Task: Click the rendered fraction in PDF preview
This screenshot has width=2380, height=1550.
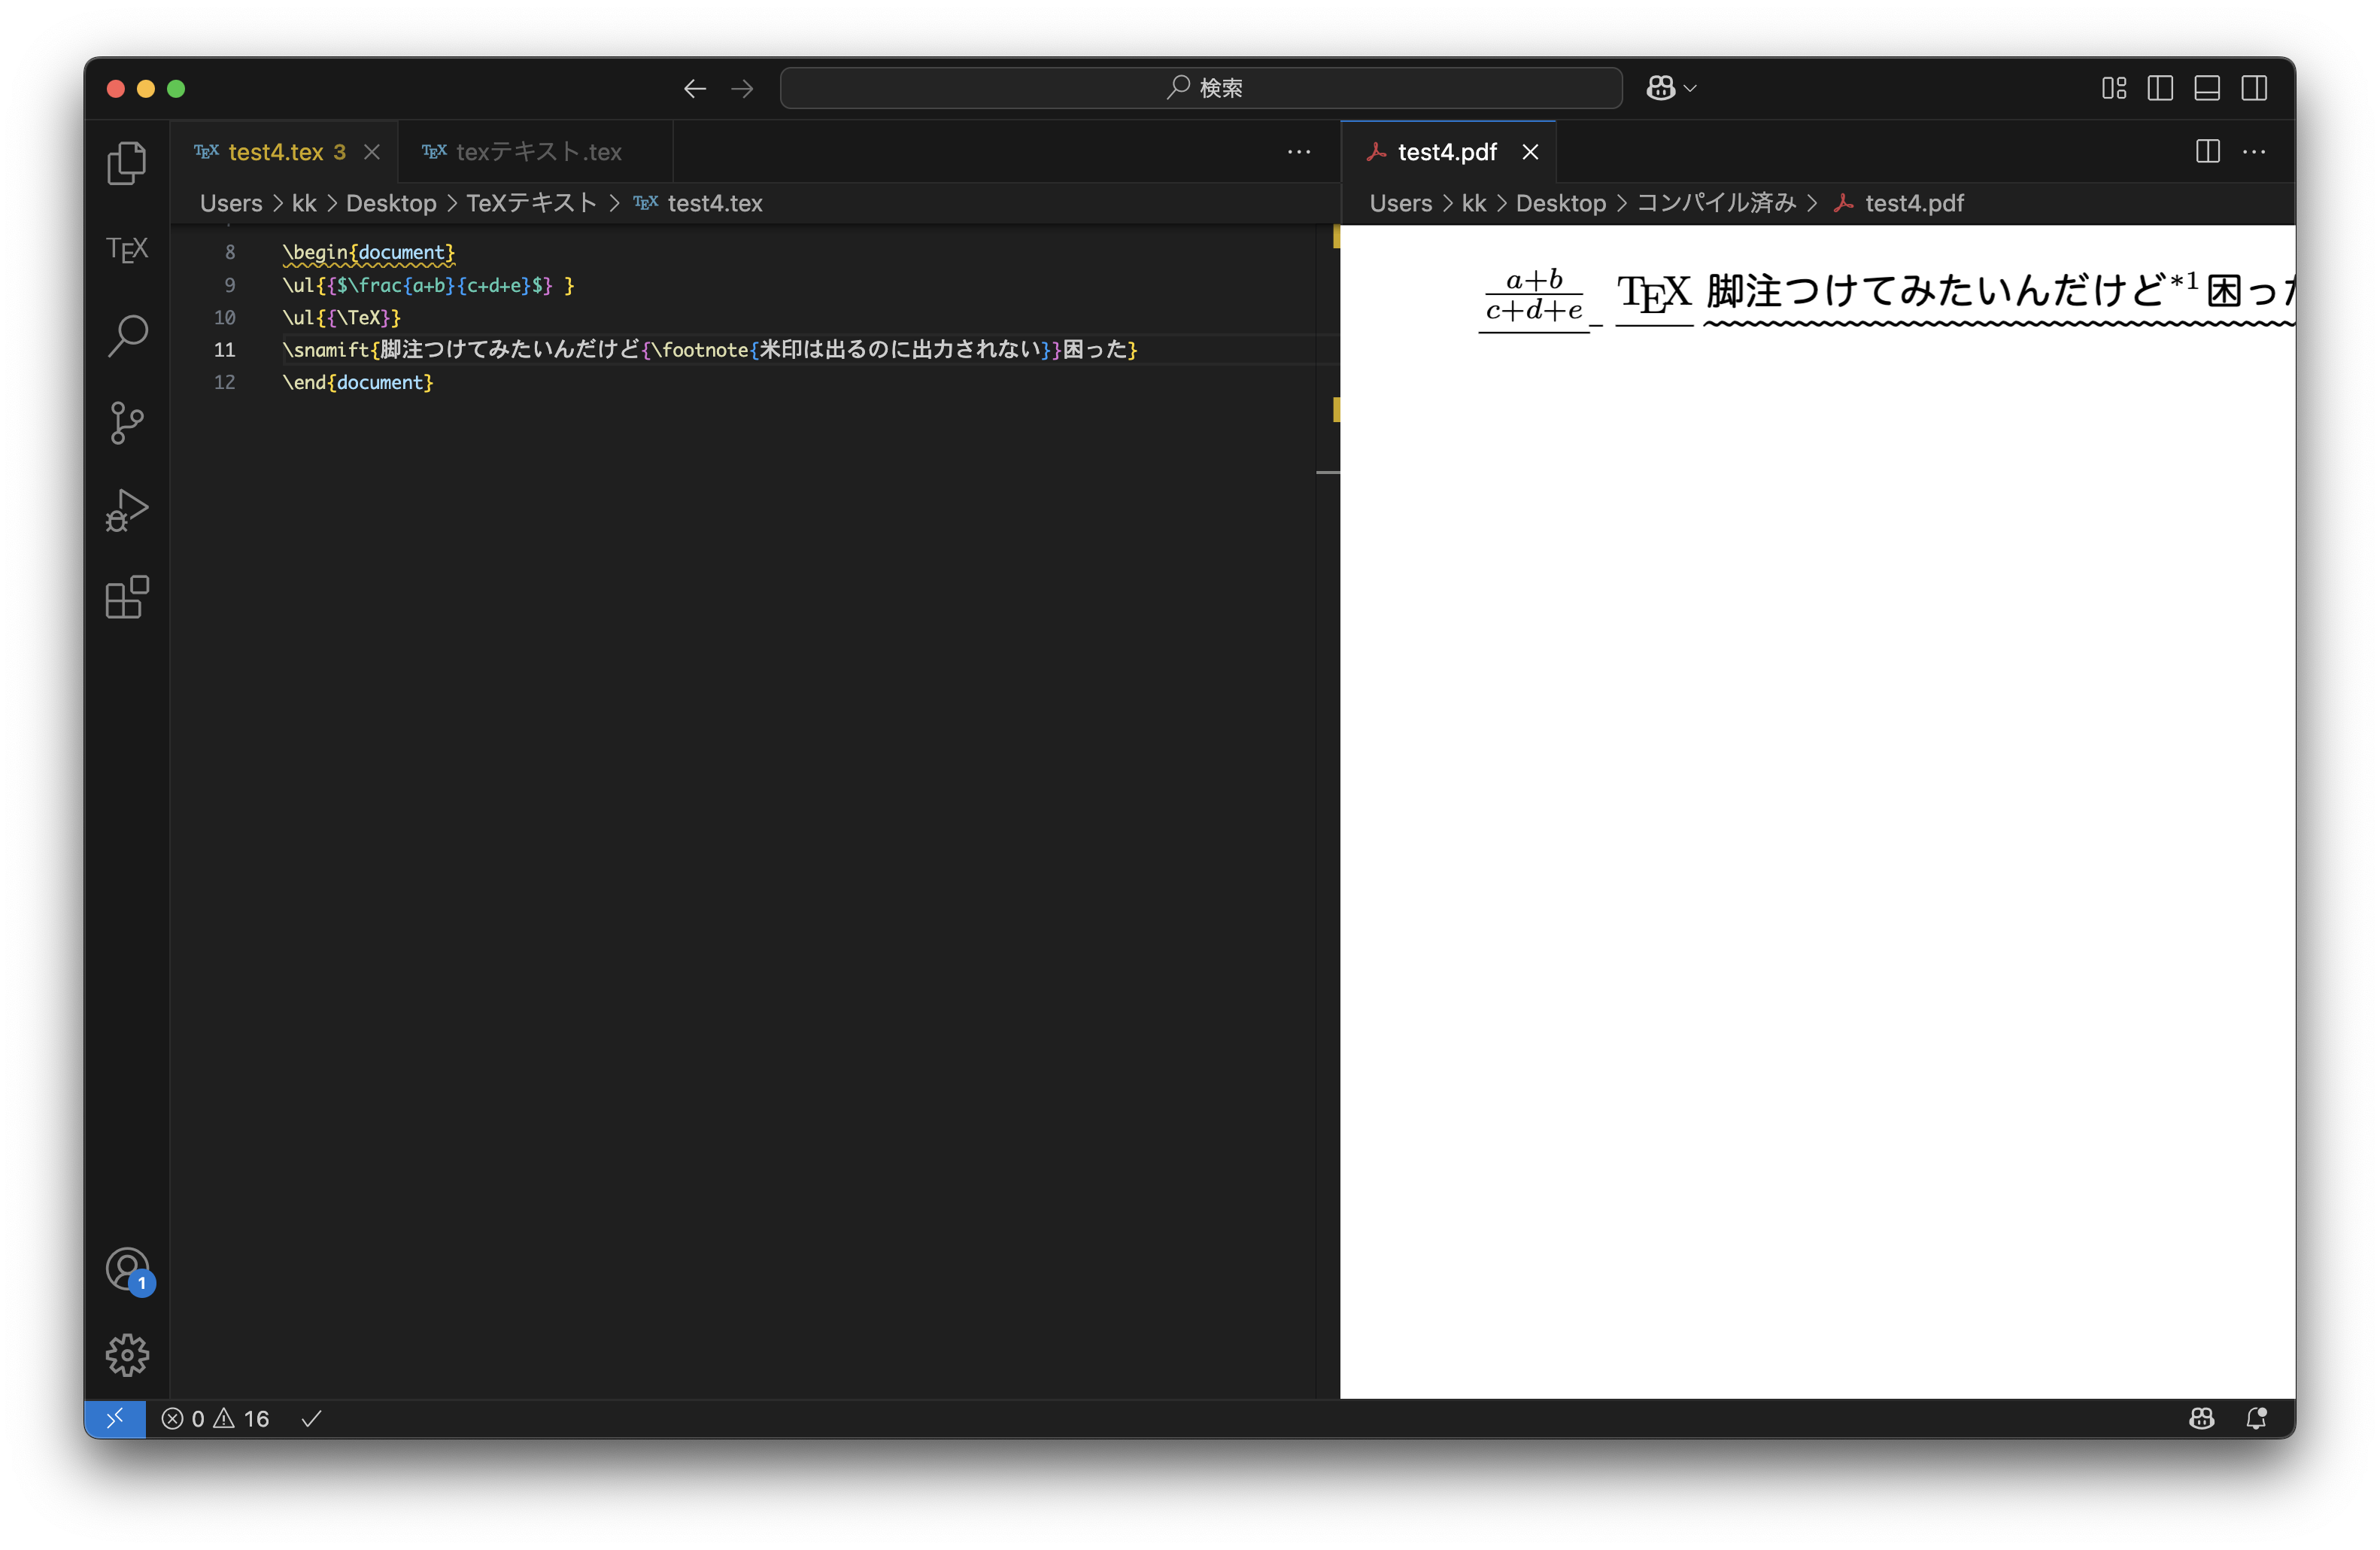Action: [1534, 296]
